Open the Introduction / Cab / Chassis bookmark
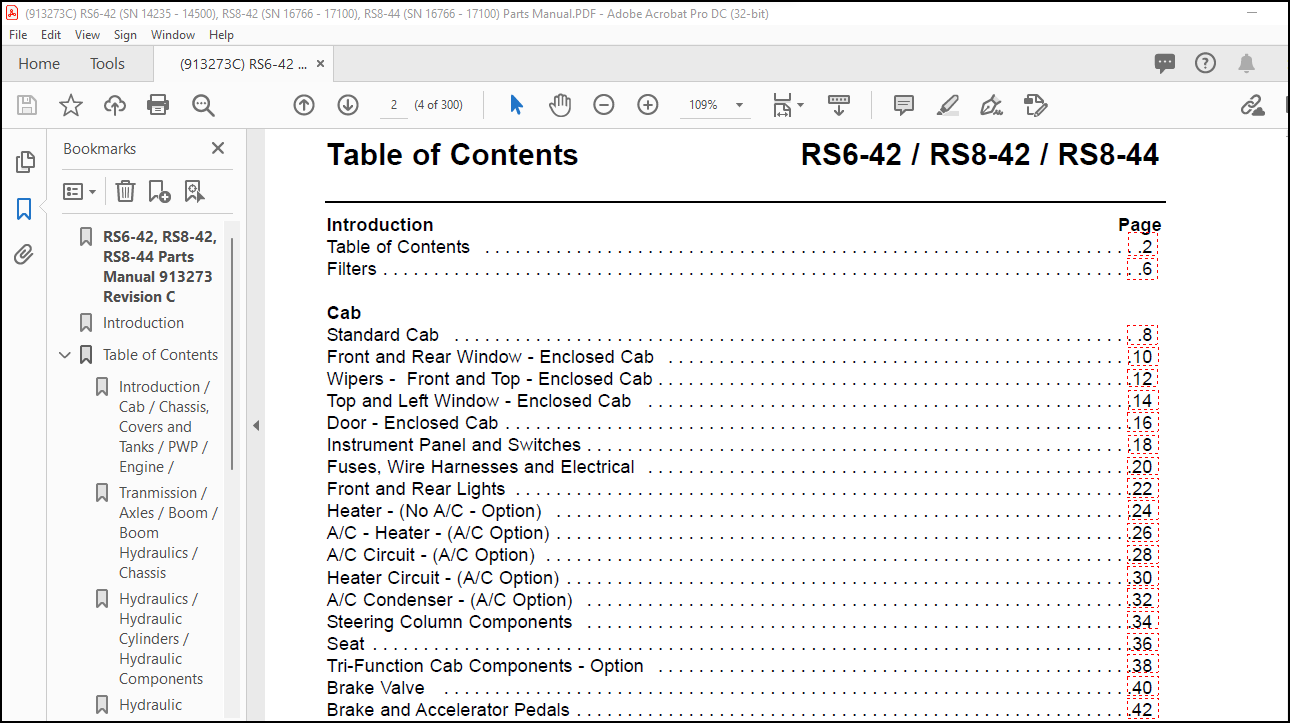Screen dimensions: 1290x723 165,427
